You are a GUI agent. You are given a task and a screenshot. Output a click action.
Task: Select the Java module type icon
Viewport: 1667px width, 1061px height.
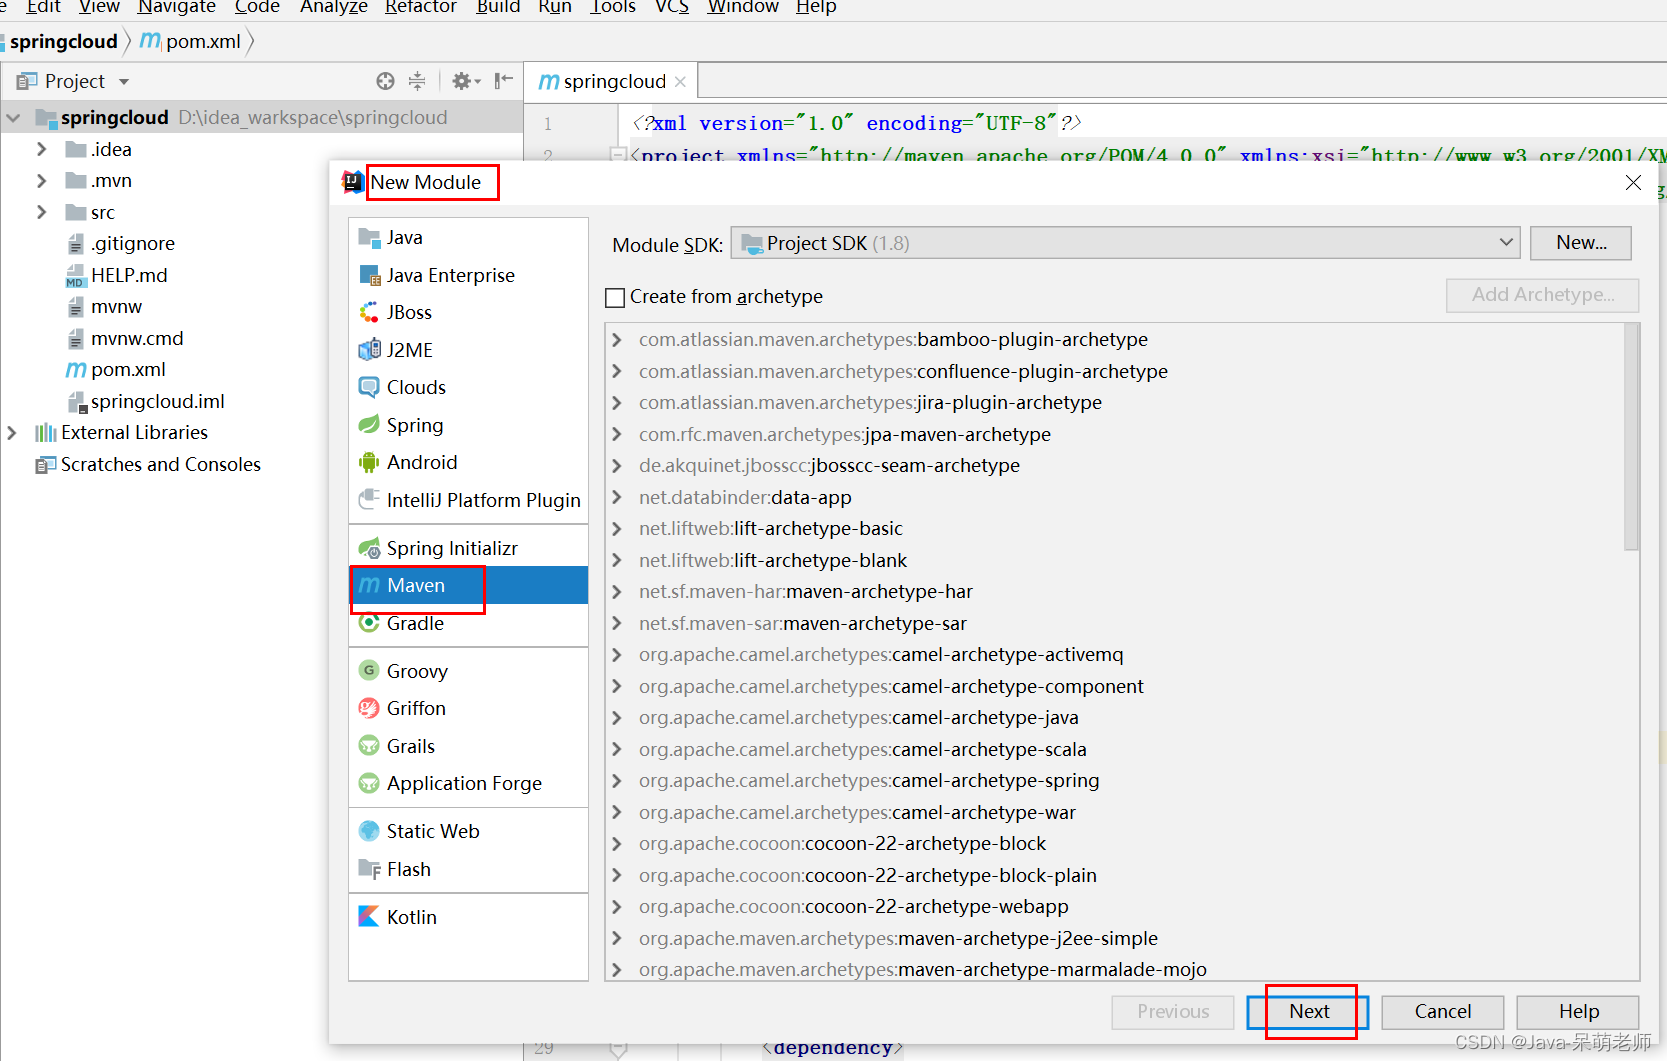pos(369,237)
